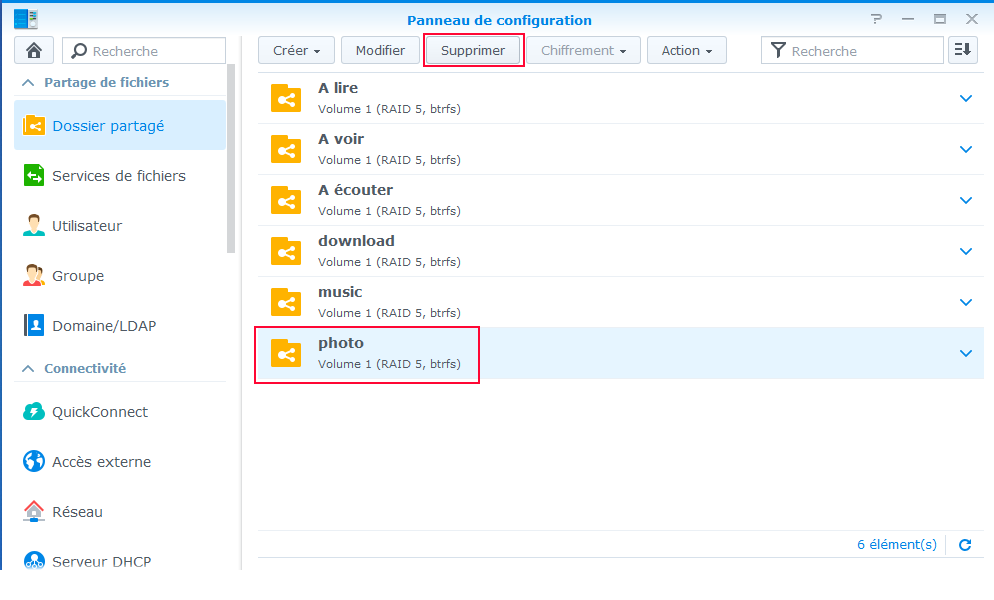The height and width of the screenshot is (600, 994).
Task: Select the music shared folder row
Action: tap(600, 302)
